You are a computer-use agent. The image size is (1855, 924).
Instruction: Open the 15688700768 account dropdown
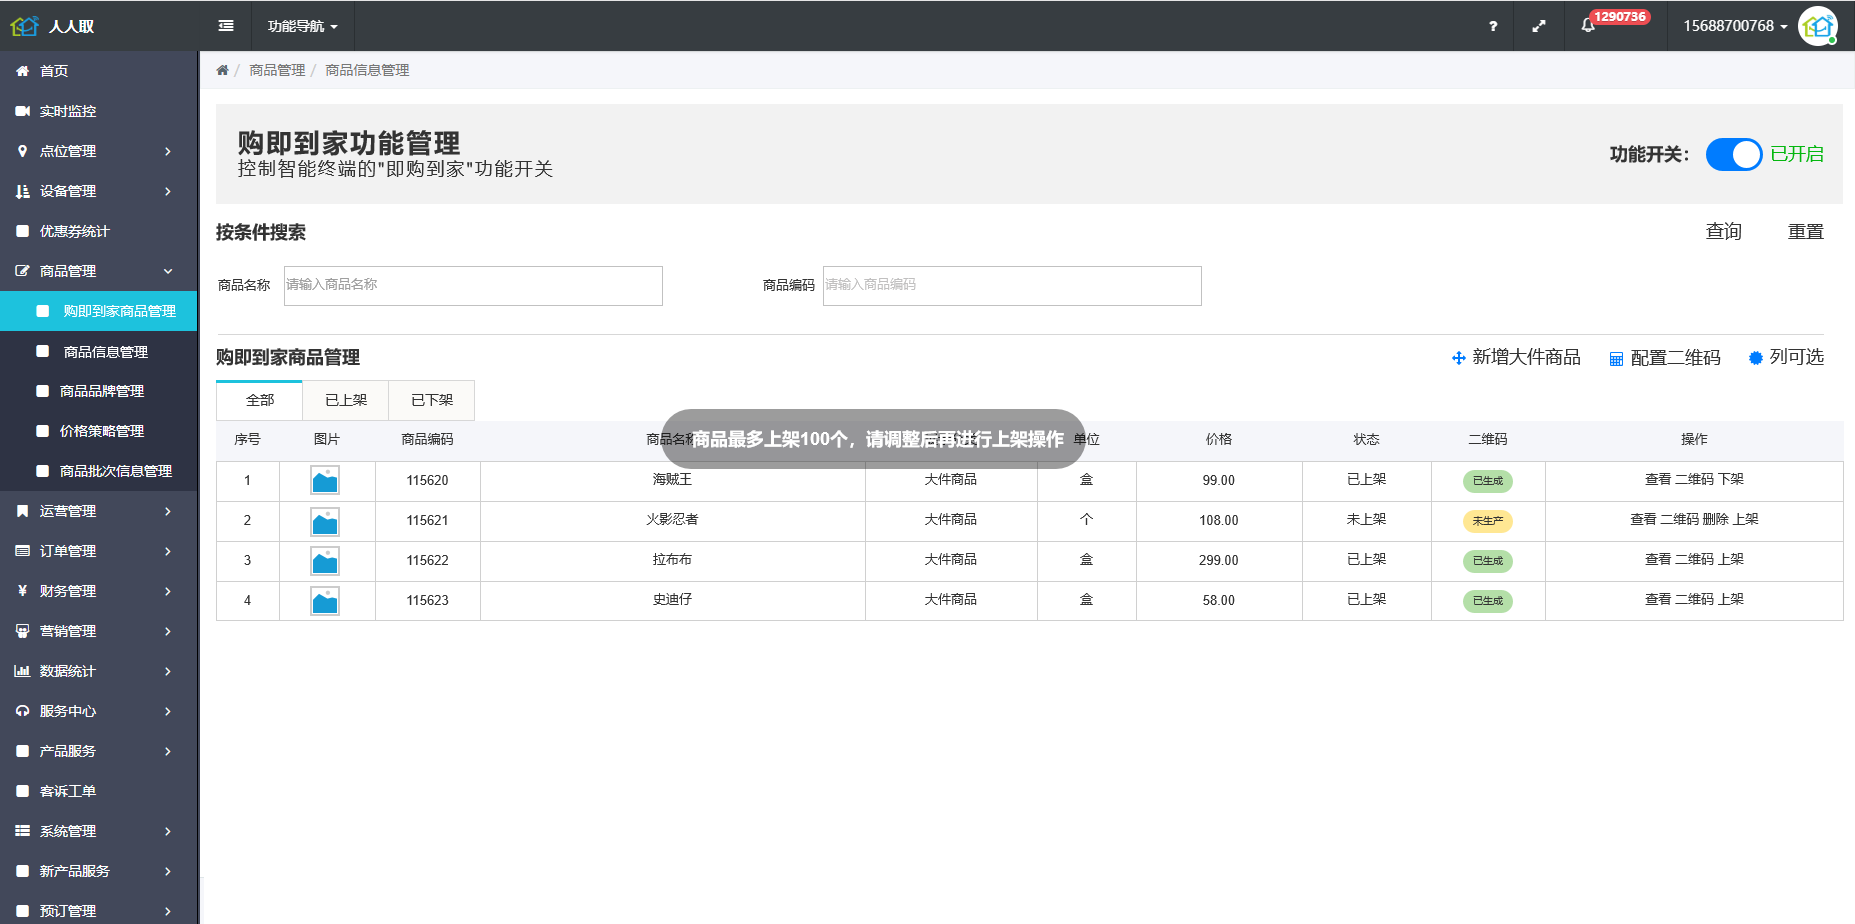pos(1734,26)
